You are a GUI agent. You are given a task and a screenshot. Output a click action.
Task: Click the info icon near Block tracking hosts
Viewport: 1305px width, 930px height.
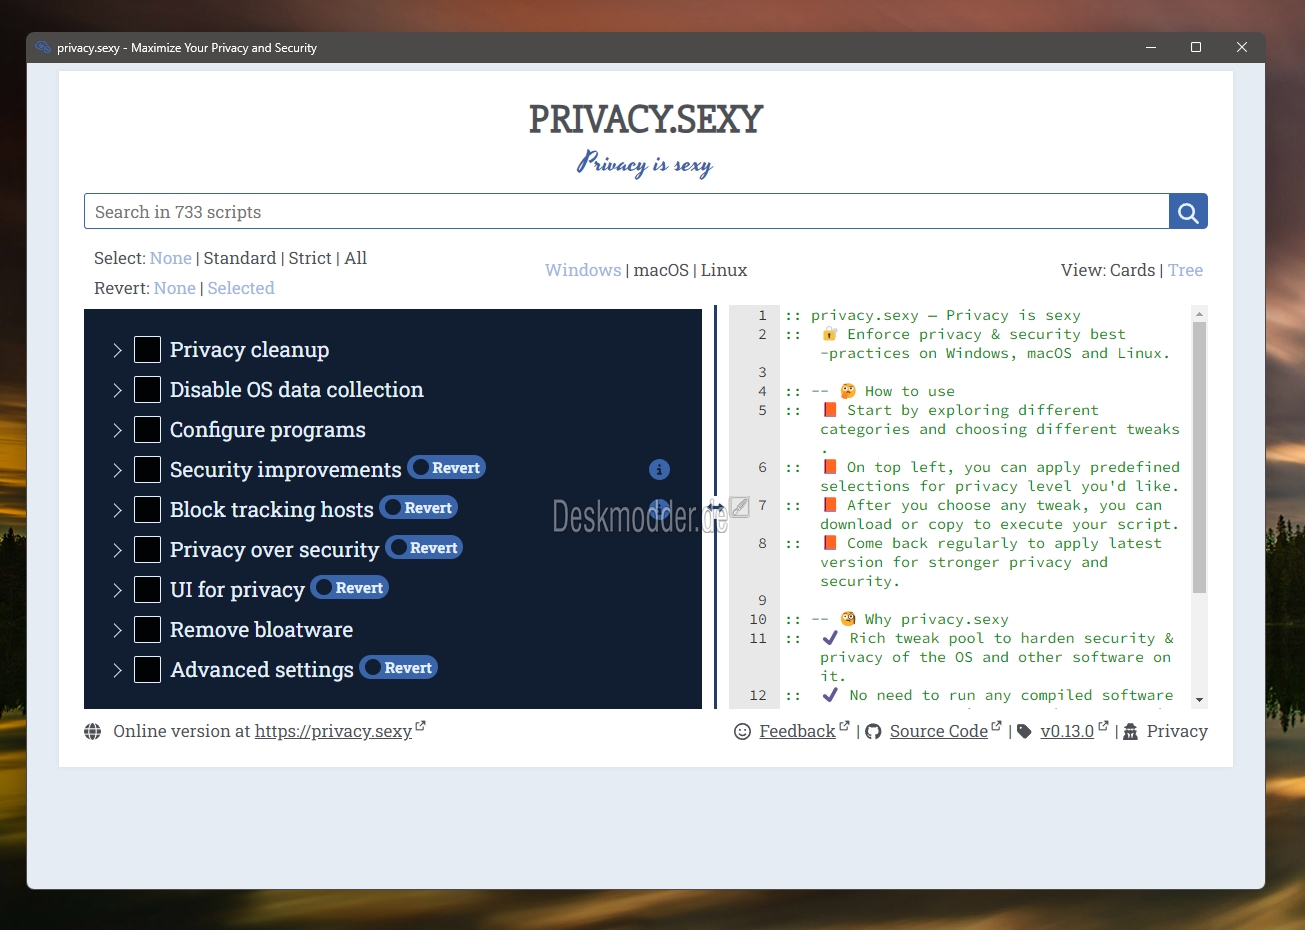[659, 509]
